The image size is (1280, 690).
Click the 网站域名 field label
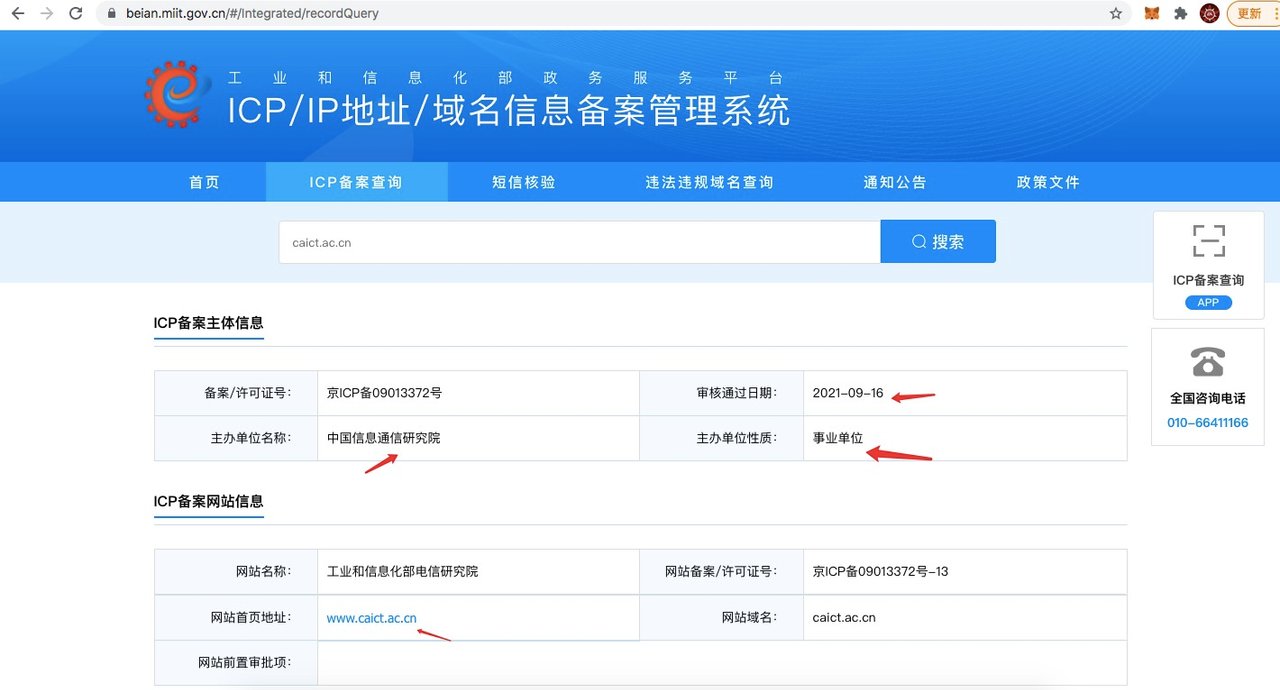[x=749, y=618]
